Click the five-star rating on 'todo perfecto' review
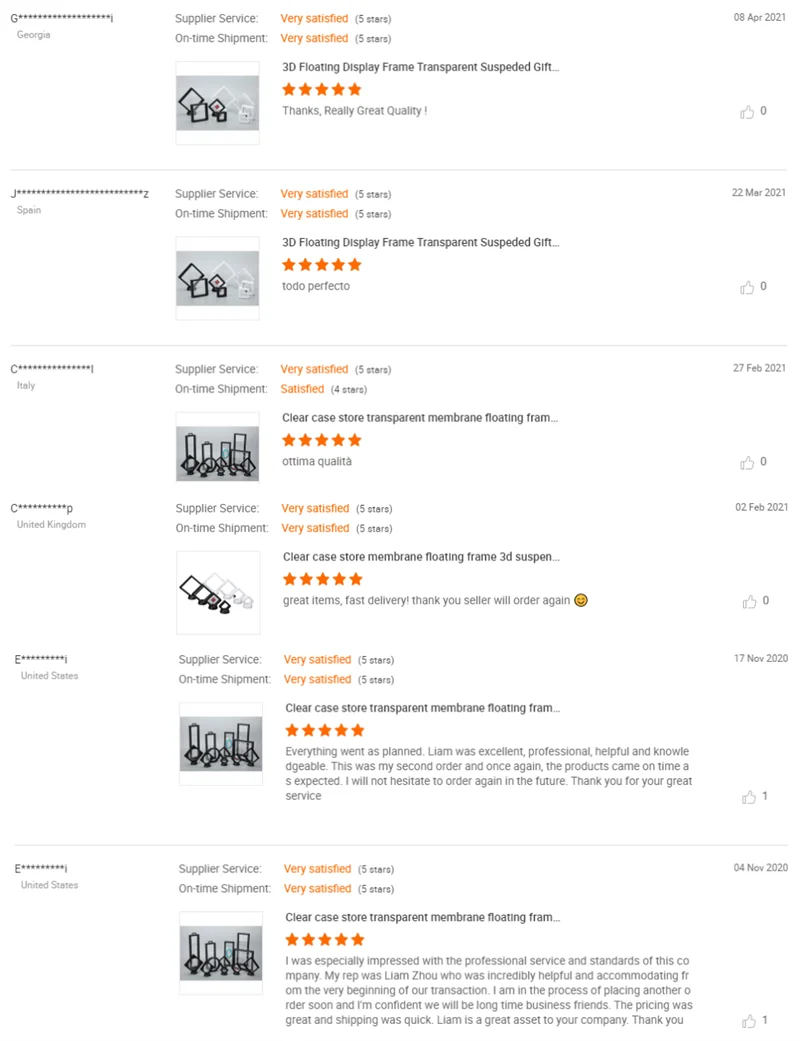Viewport: 800px width, 1041px height. [321, 265]
